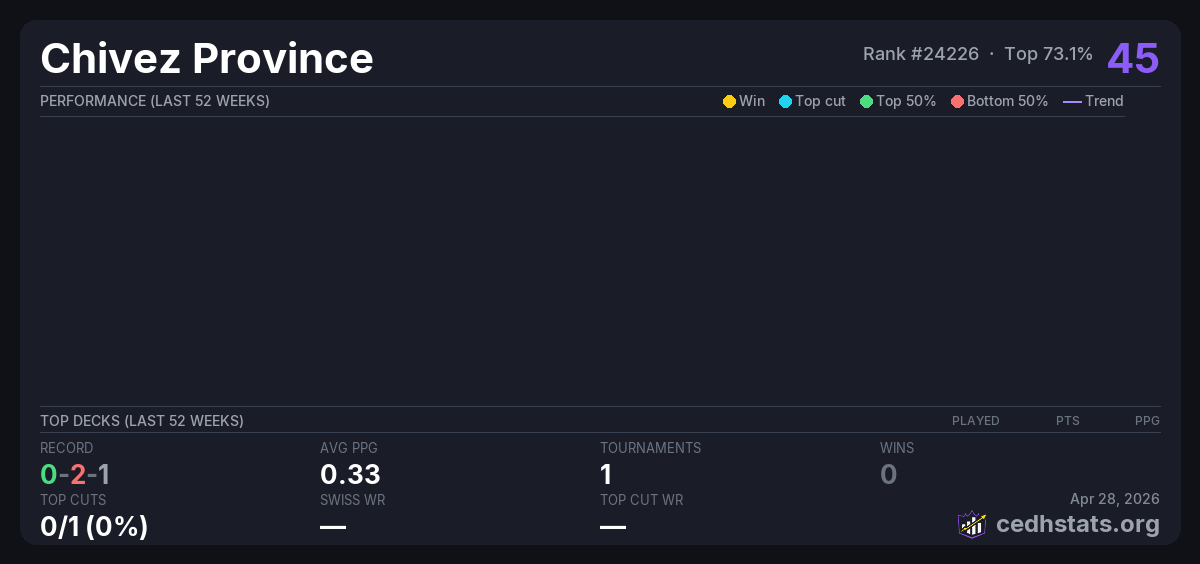Screen dimensions: 1200x564
Task: Toggle the Win series legend label
Action: coord(752,101)
